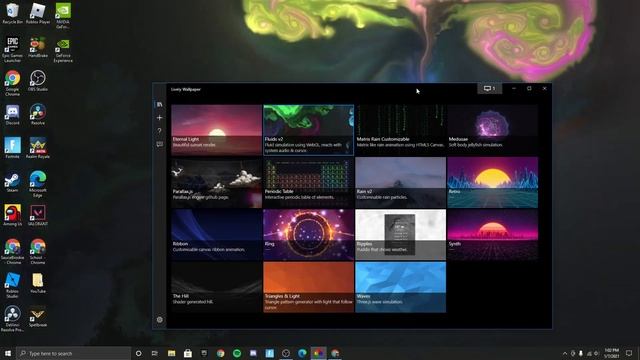Open Microsoft Store from the taskbar

[x=188, y=353]
